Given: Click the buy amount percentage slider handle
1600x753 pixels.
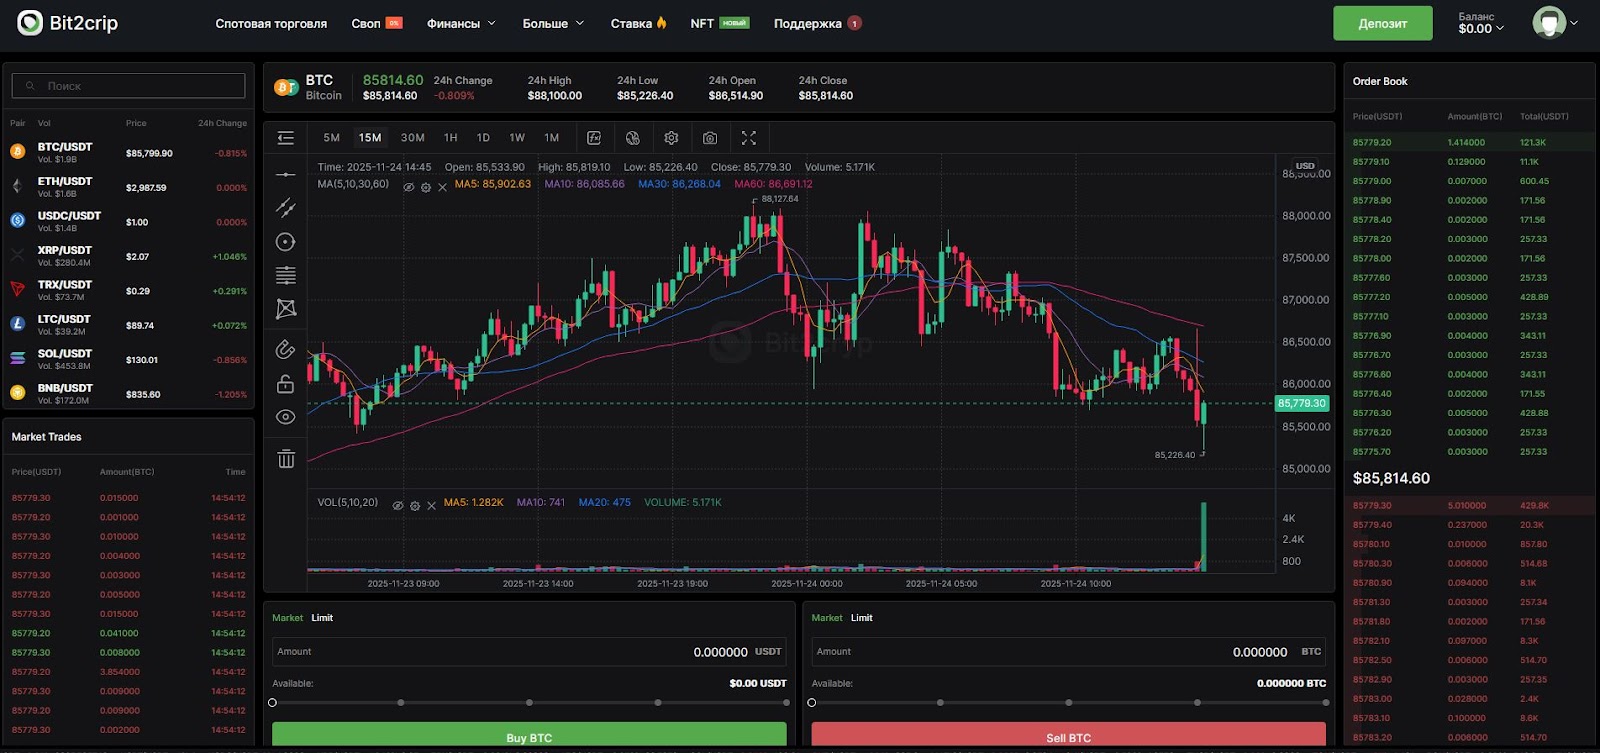Looking at the screenshot, I should coord(272,703).
